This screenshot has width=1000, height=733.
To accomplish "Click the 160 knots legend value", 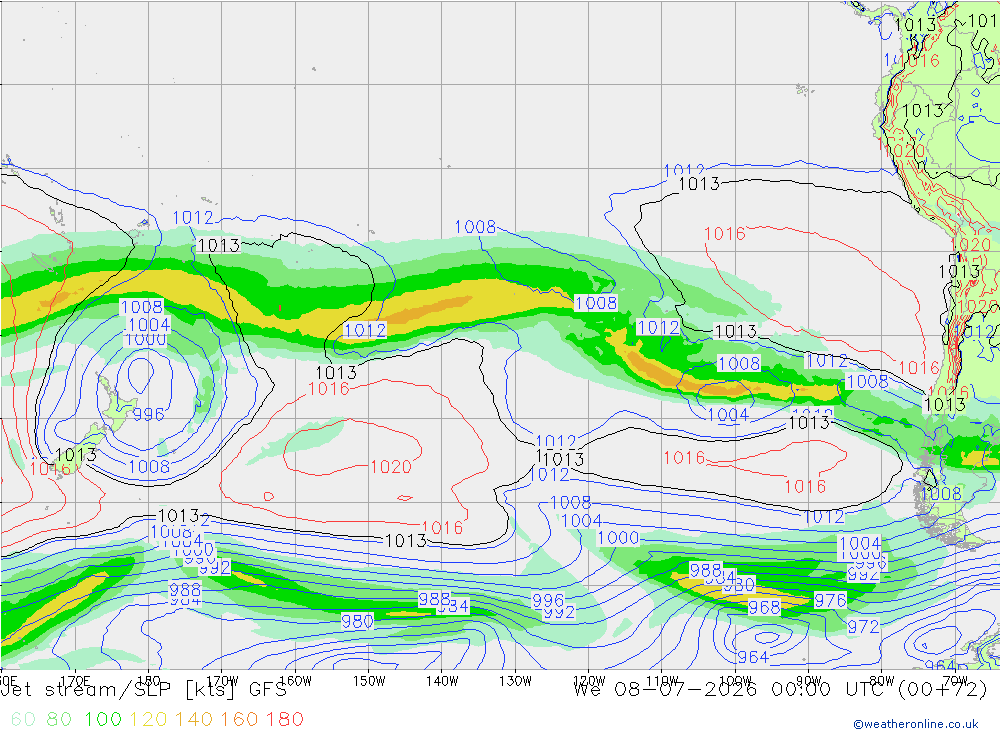I will [239, 719].
